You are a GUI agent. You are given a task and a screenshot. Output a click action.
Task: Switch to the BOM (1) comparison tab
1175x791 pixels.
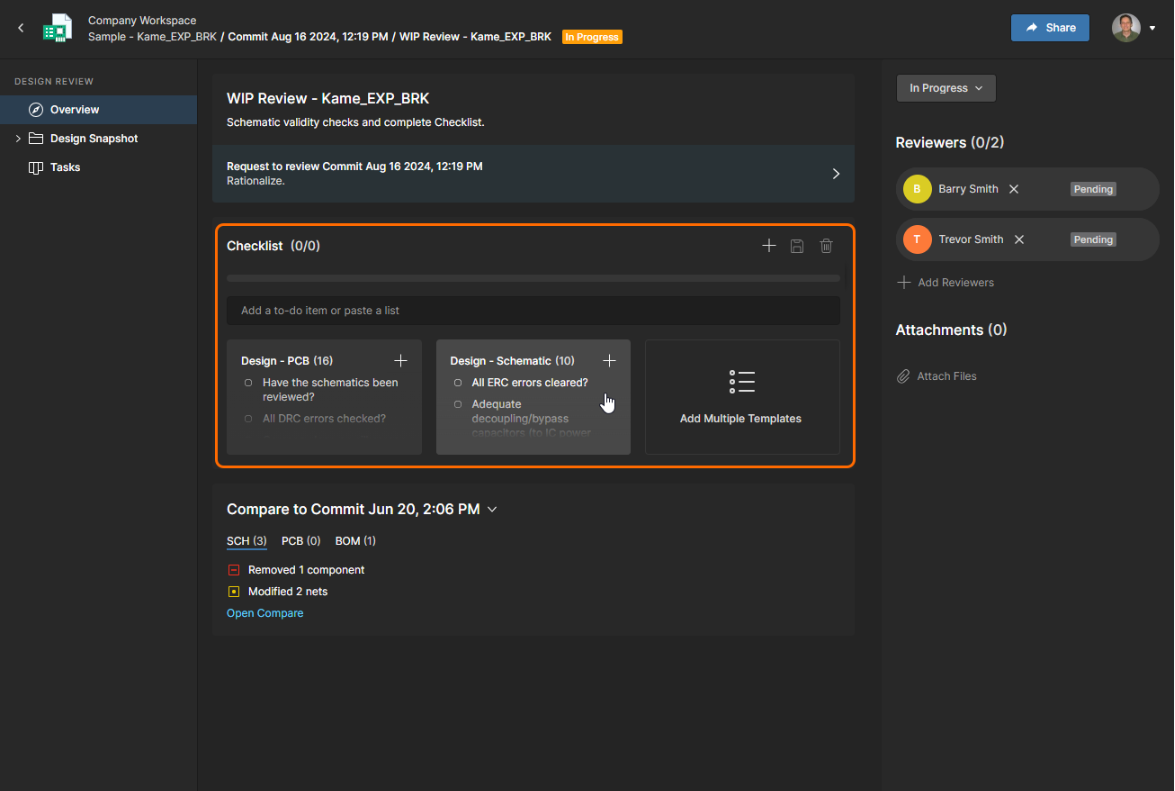point(355,541)
